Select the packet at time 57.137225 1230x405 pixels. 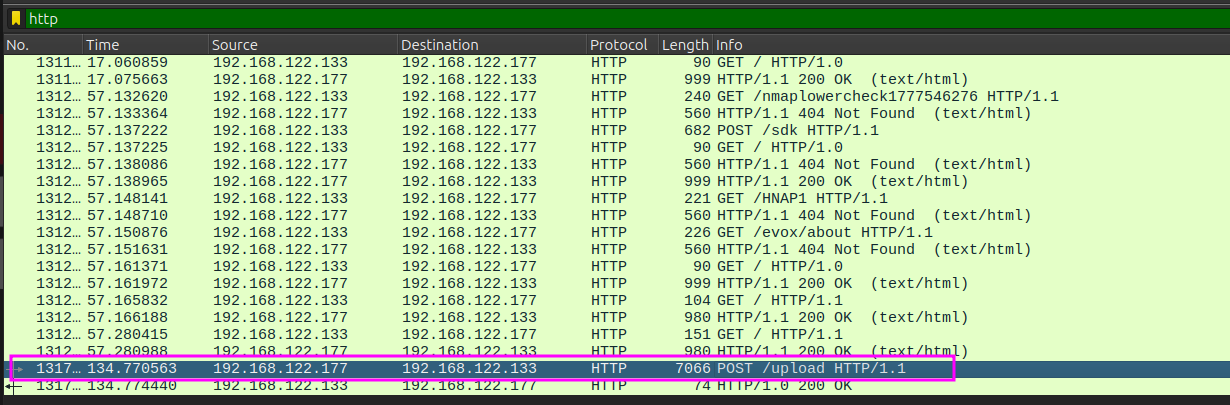click(x=615, y=147)
